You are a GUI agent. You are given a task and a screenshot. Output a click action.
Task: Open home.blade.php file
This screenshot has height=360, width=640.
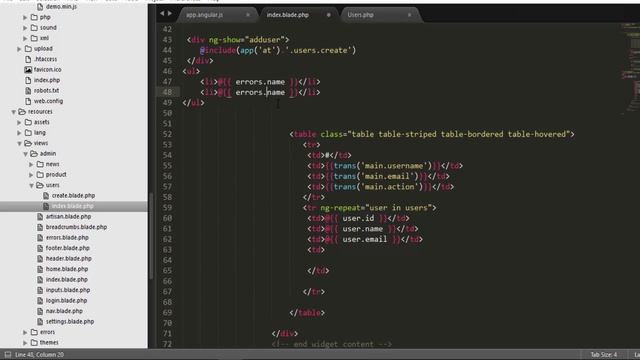point(67,269)
